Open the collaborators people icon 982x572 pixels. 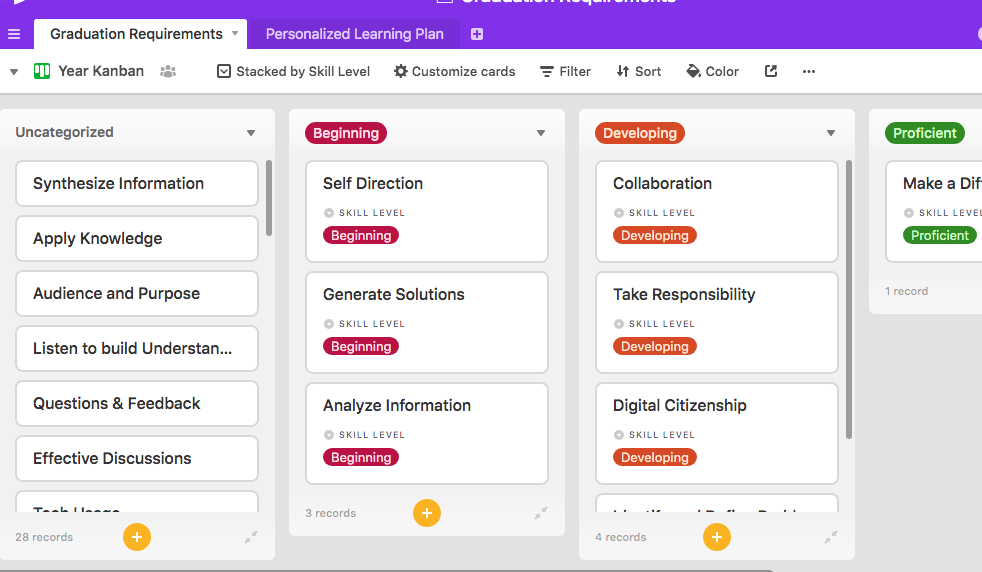coord(168,71)
